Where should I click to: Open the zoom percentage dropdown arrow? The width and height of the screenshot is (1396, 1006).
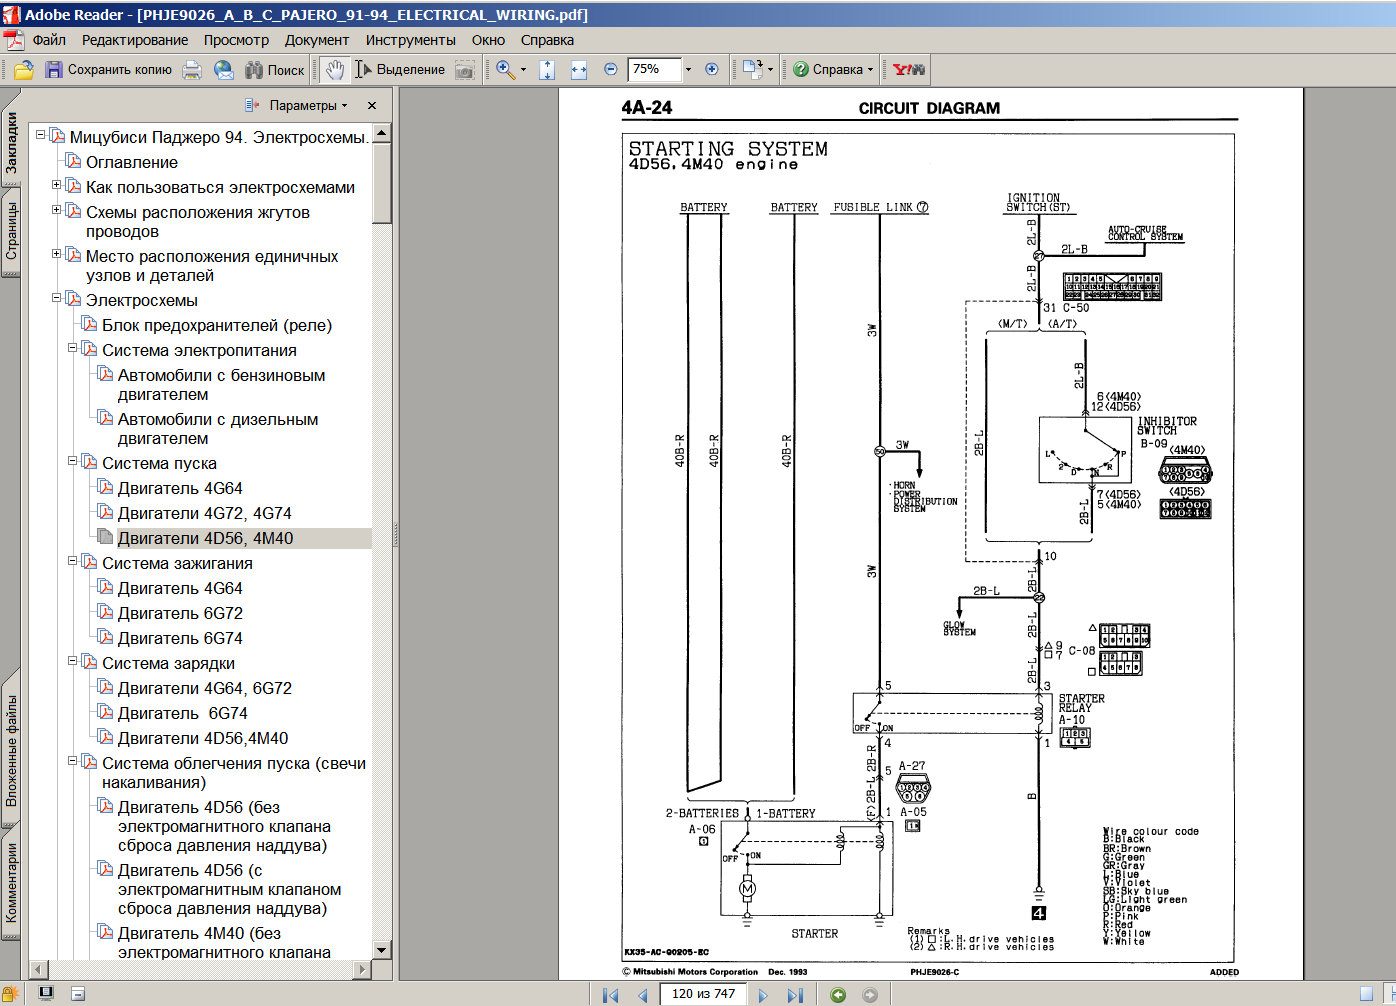click(688, 70)
